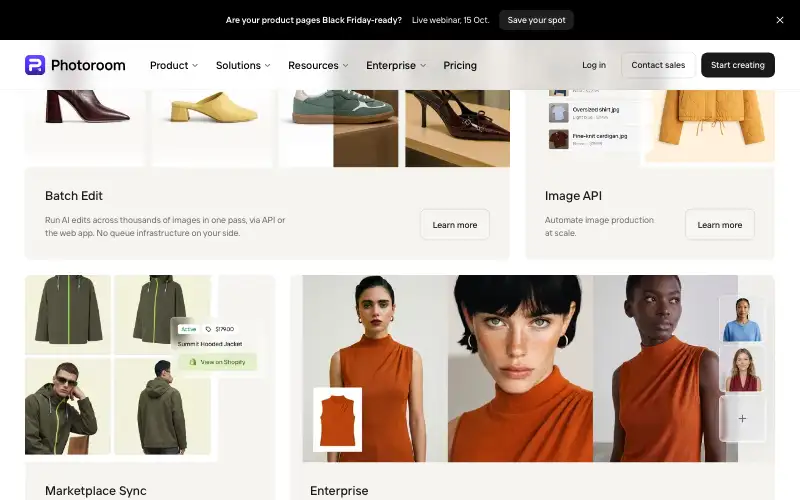Click the yellow mule shoe image

tap(212, 106)
